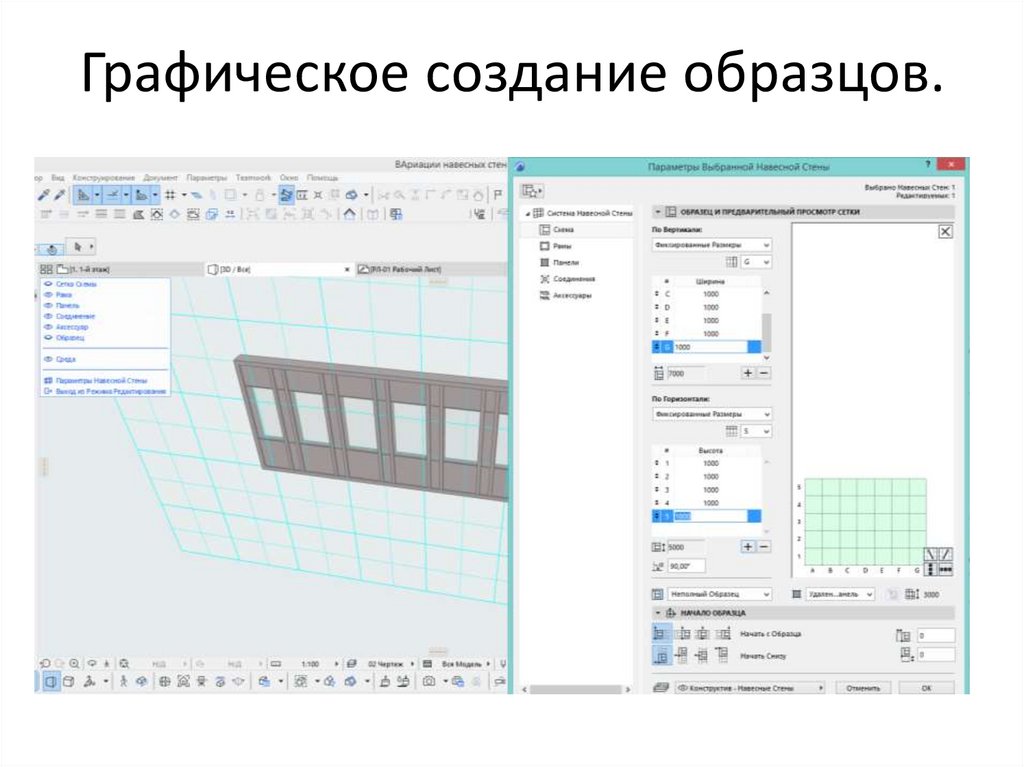Click the 90,00° angle input field

pos(687,566)
